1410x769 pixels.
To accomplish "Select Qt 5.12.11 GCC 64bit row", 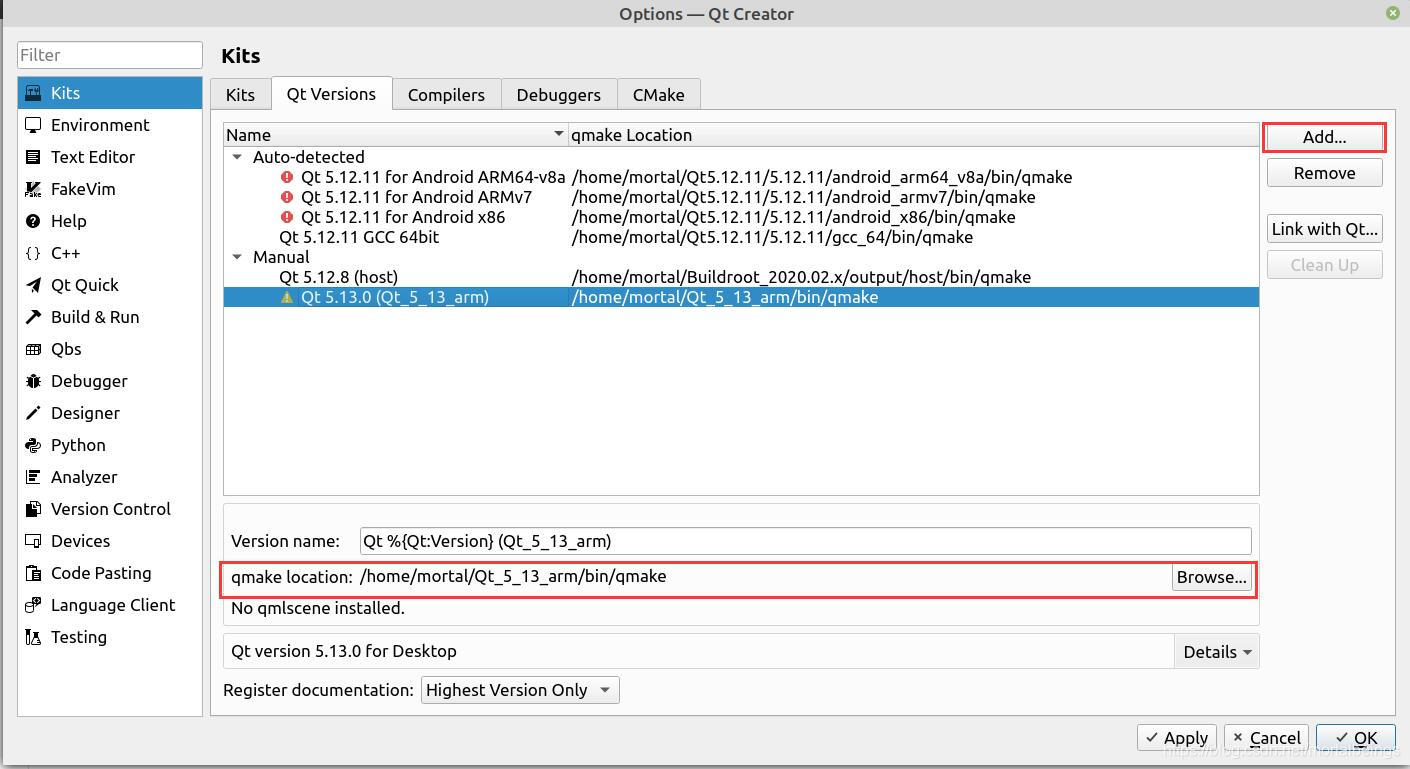I will [741, 237].
